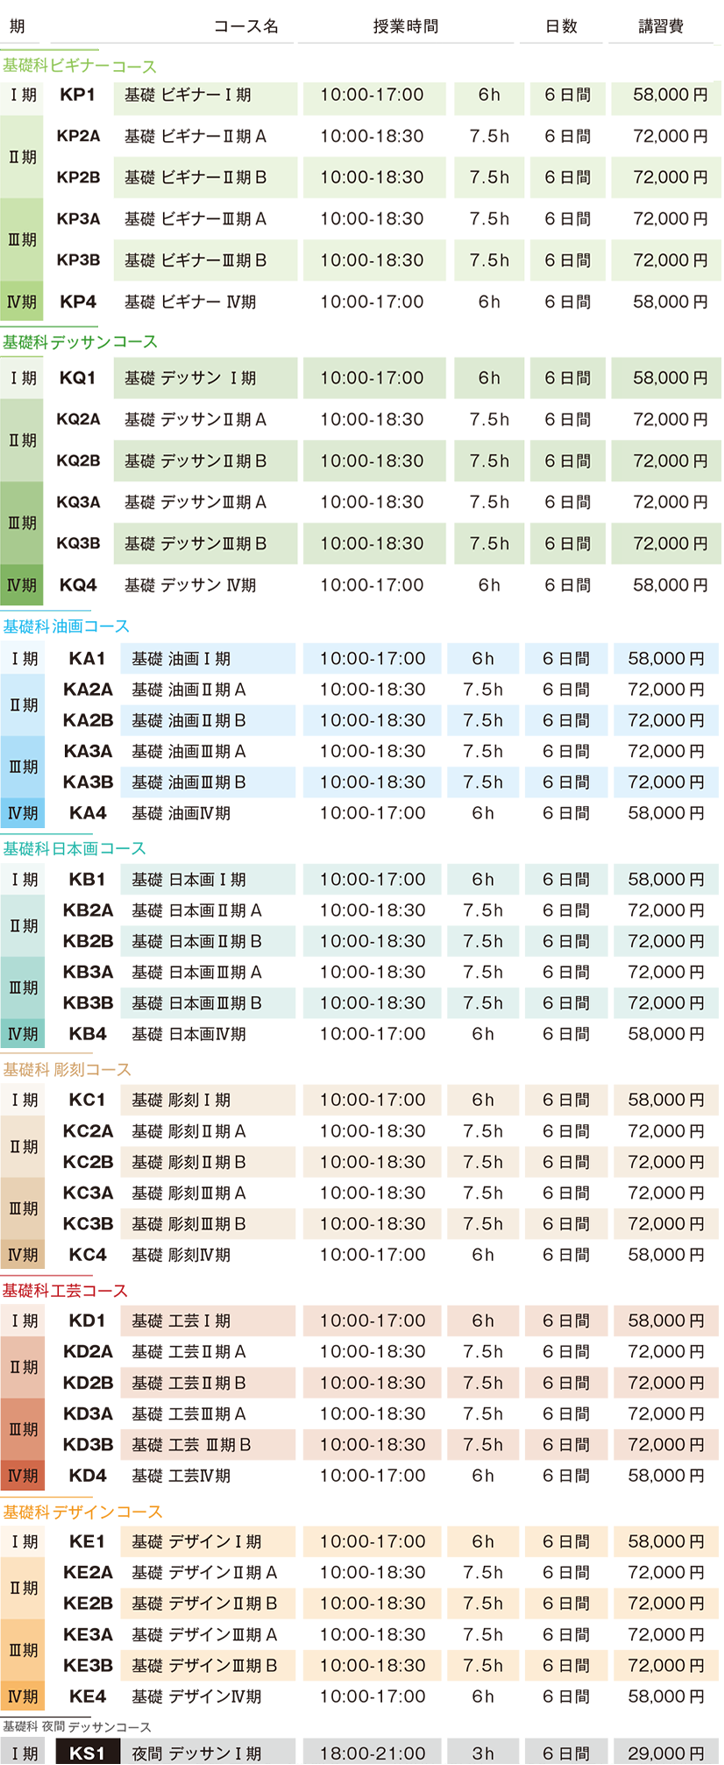
Task: Click the 18:00-21:00 time cell
Action: point(372,1753)
